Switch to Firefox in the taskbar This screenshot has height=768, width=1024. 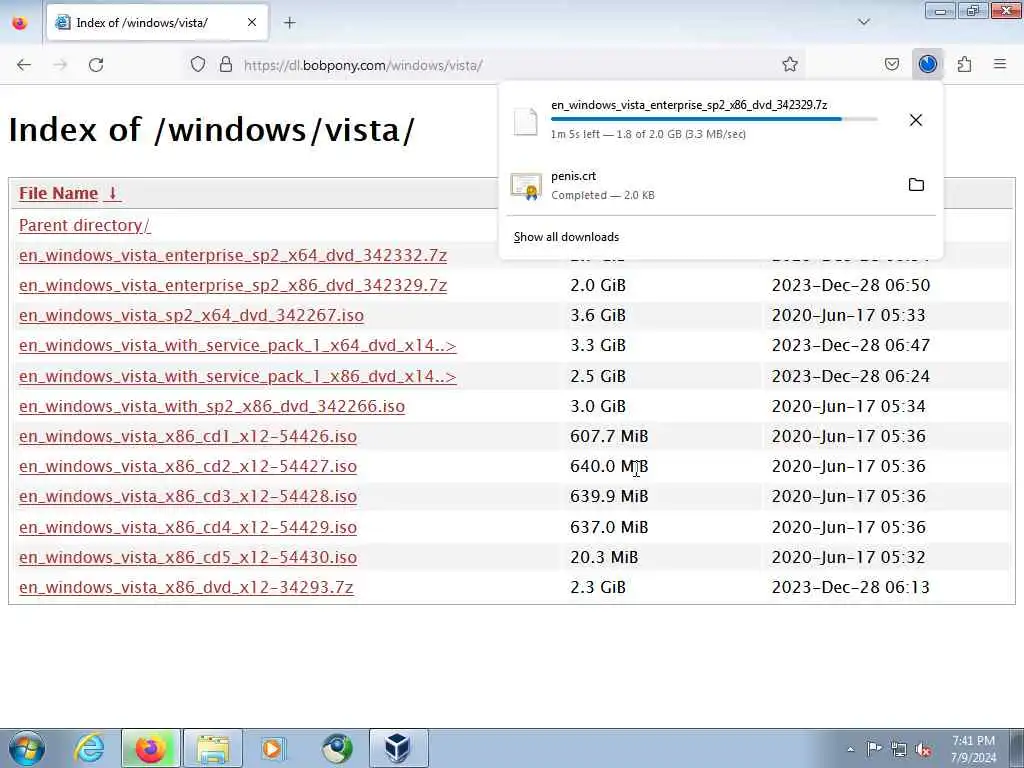[151, 748]
